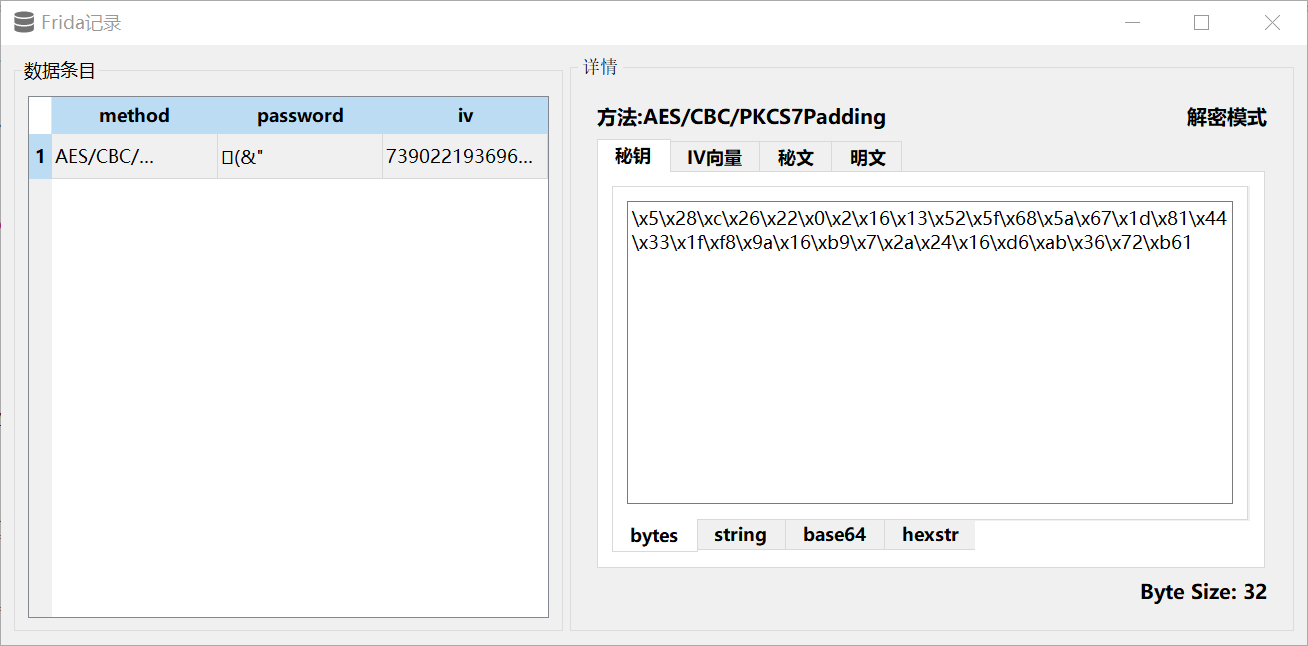Select the iv cell starting with 739022193696
Viewport: 1308px width, 646px height.
(x=465, y=157)
